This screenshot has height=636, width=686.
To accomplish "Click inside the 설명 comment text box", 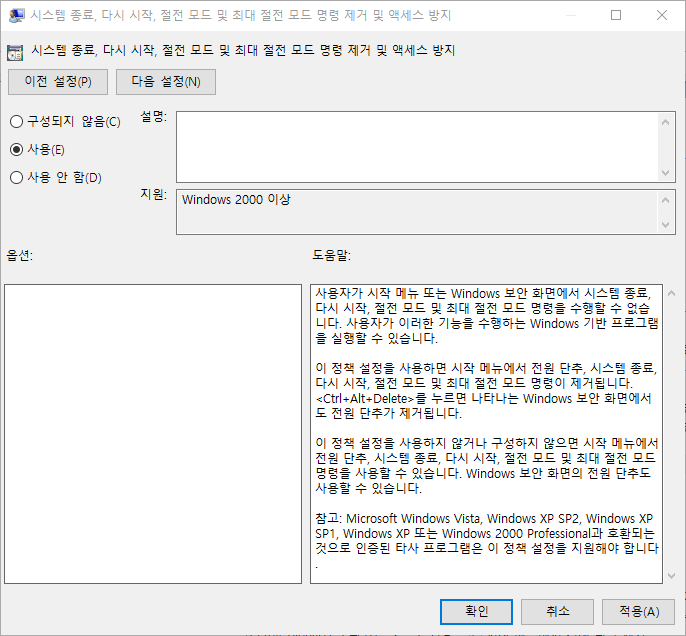I will point(417,147).
